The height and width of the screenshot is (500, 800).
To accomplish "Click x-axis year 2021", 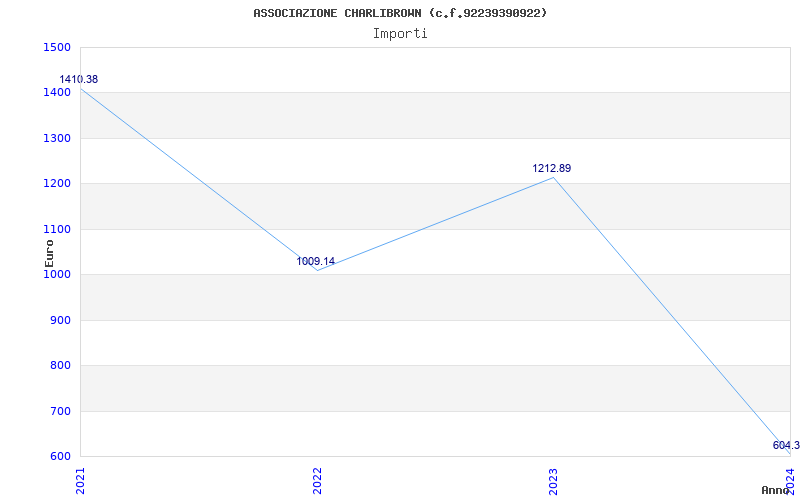I will (81, 481).
